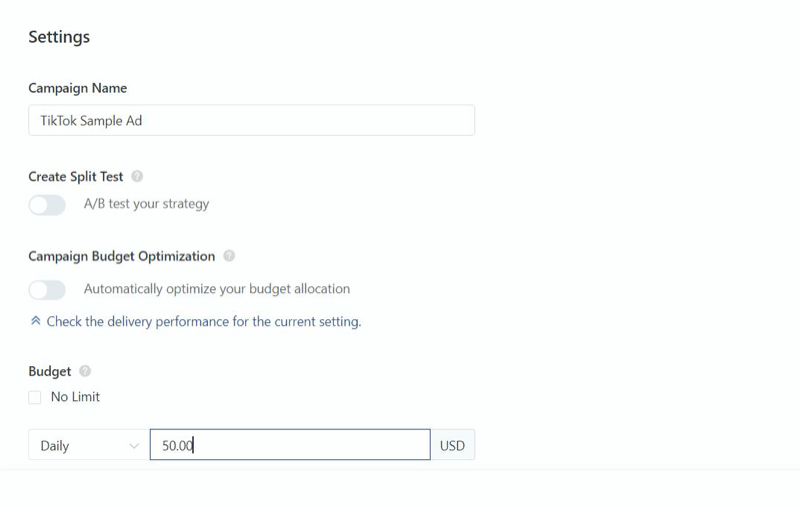
Task: Turn on the Campaign Budget Optimization toggle
Action: coord(47,290)
